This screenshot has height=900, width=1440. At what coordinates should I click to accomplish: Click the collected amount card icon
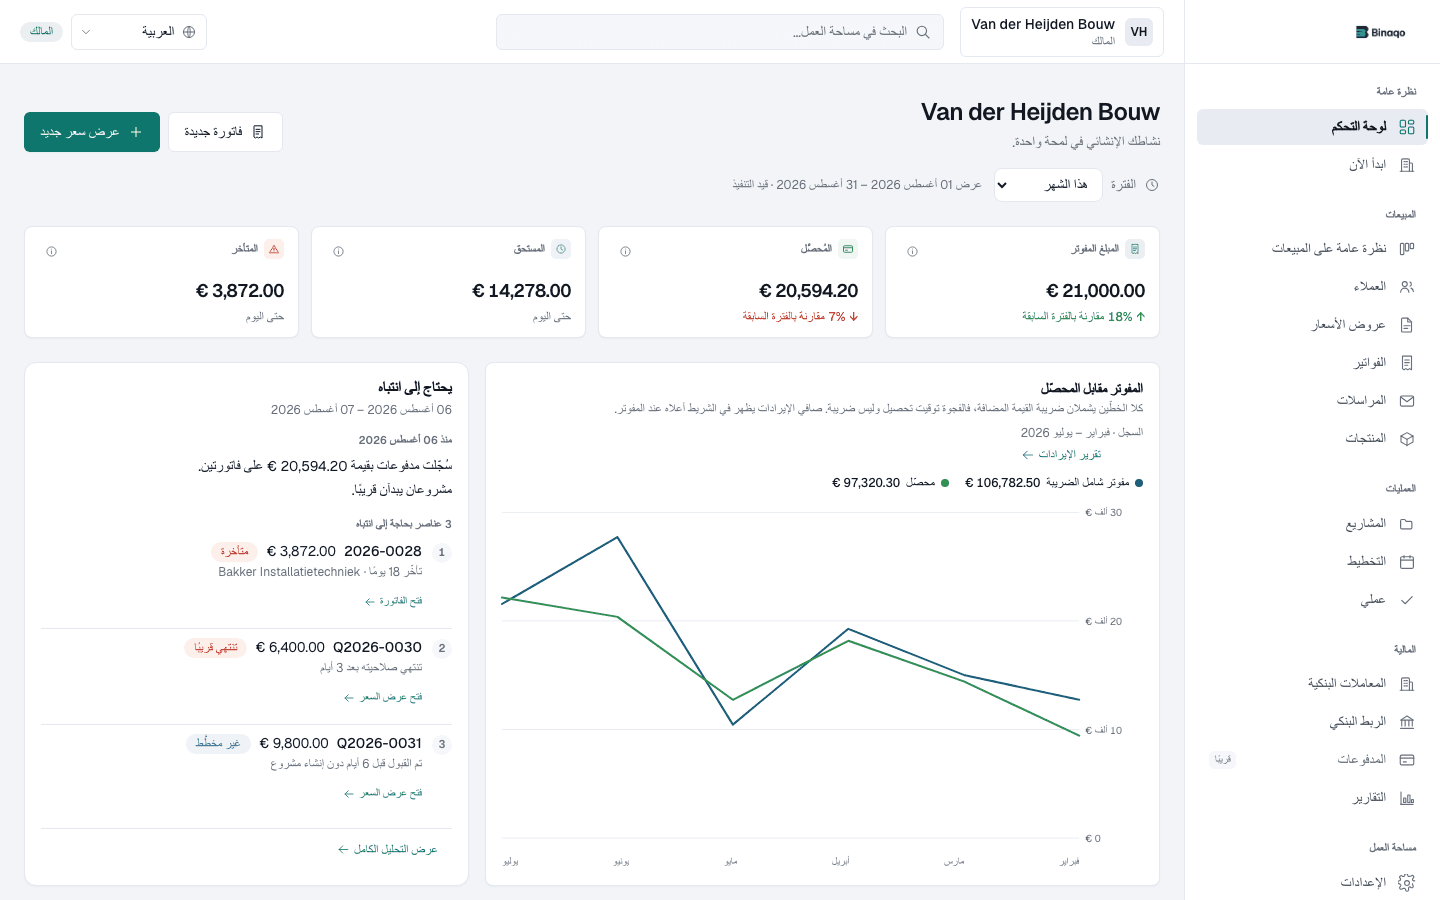coord(848,249)
